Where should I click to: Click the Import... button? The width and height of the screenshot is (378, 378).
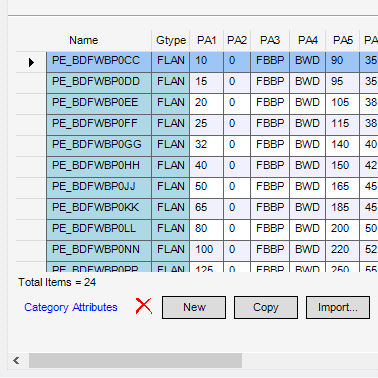click(338, 307)
